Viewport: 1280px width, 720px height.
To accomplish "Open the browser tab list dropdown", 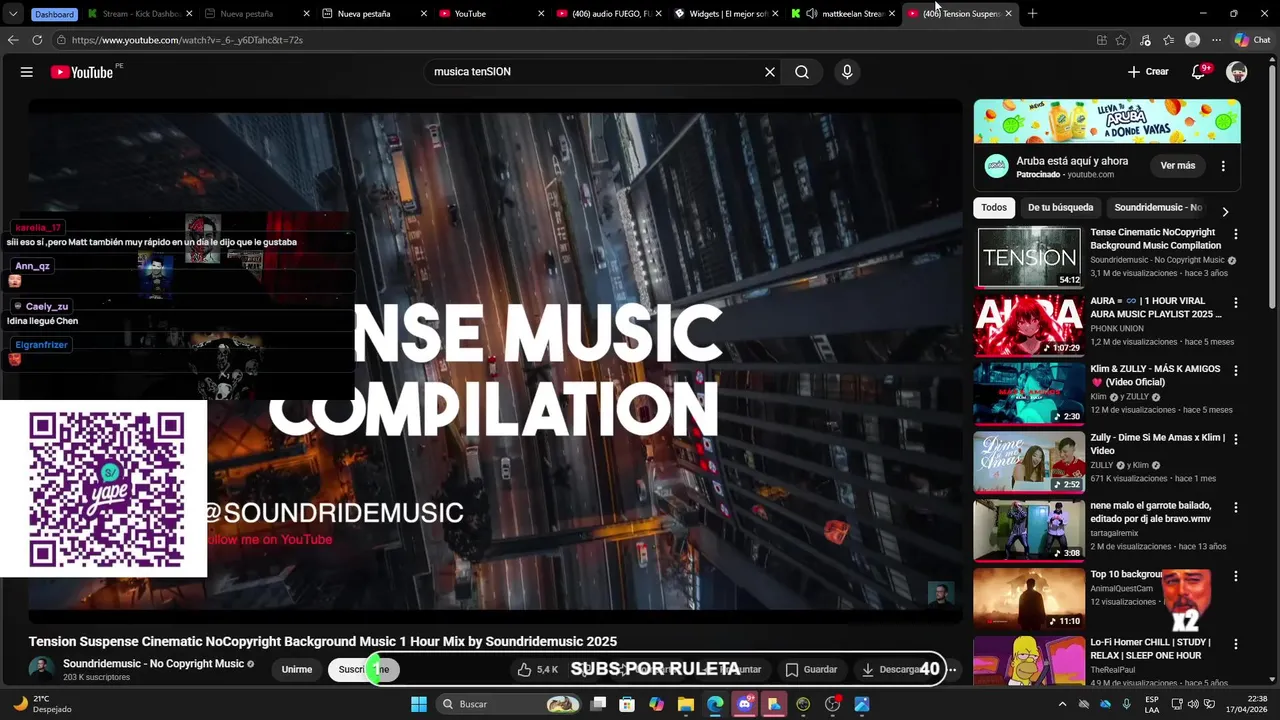I will click(13, 14).
